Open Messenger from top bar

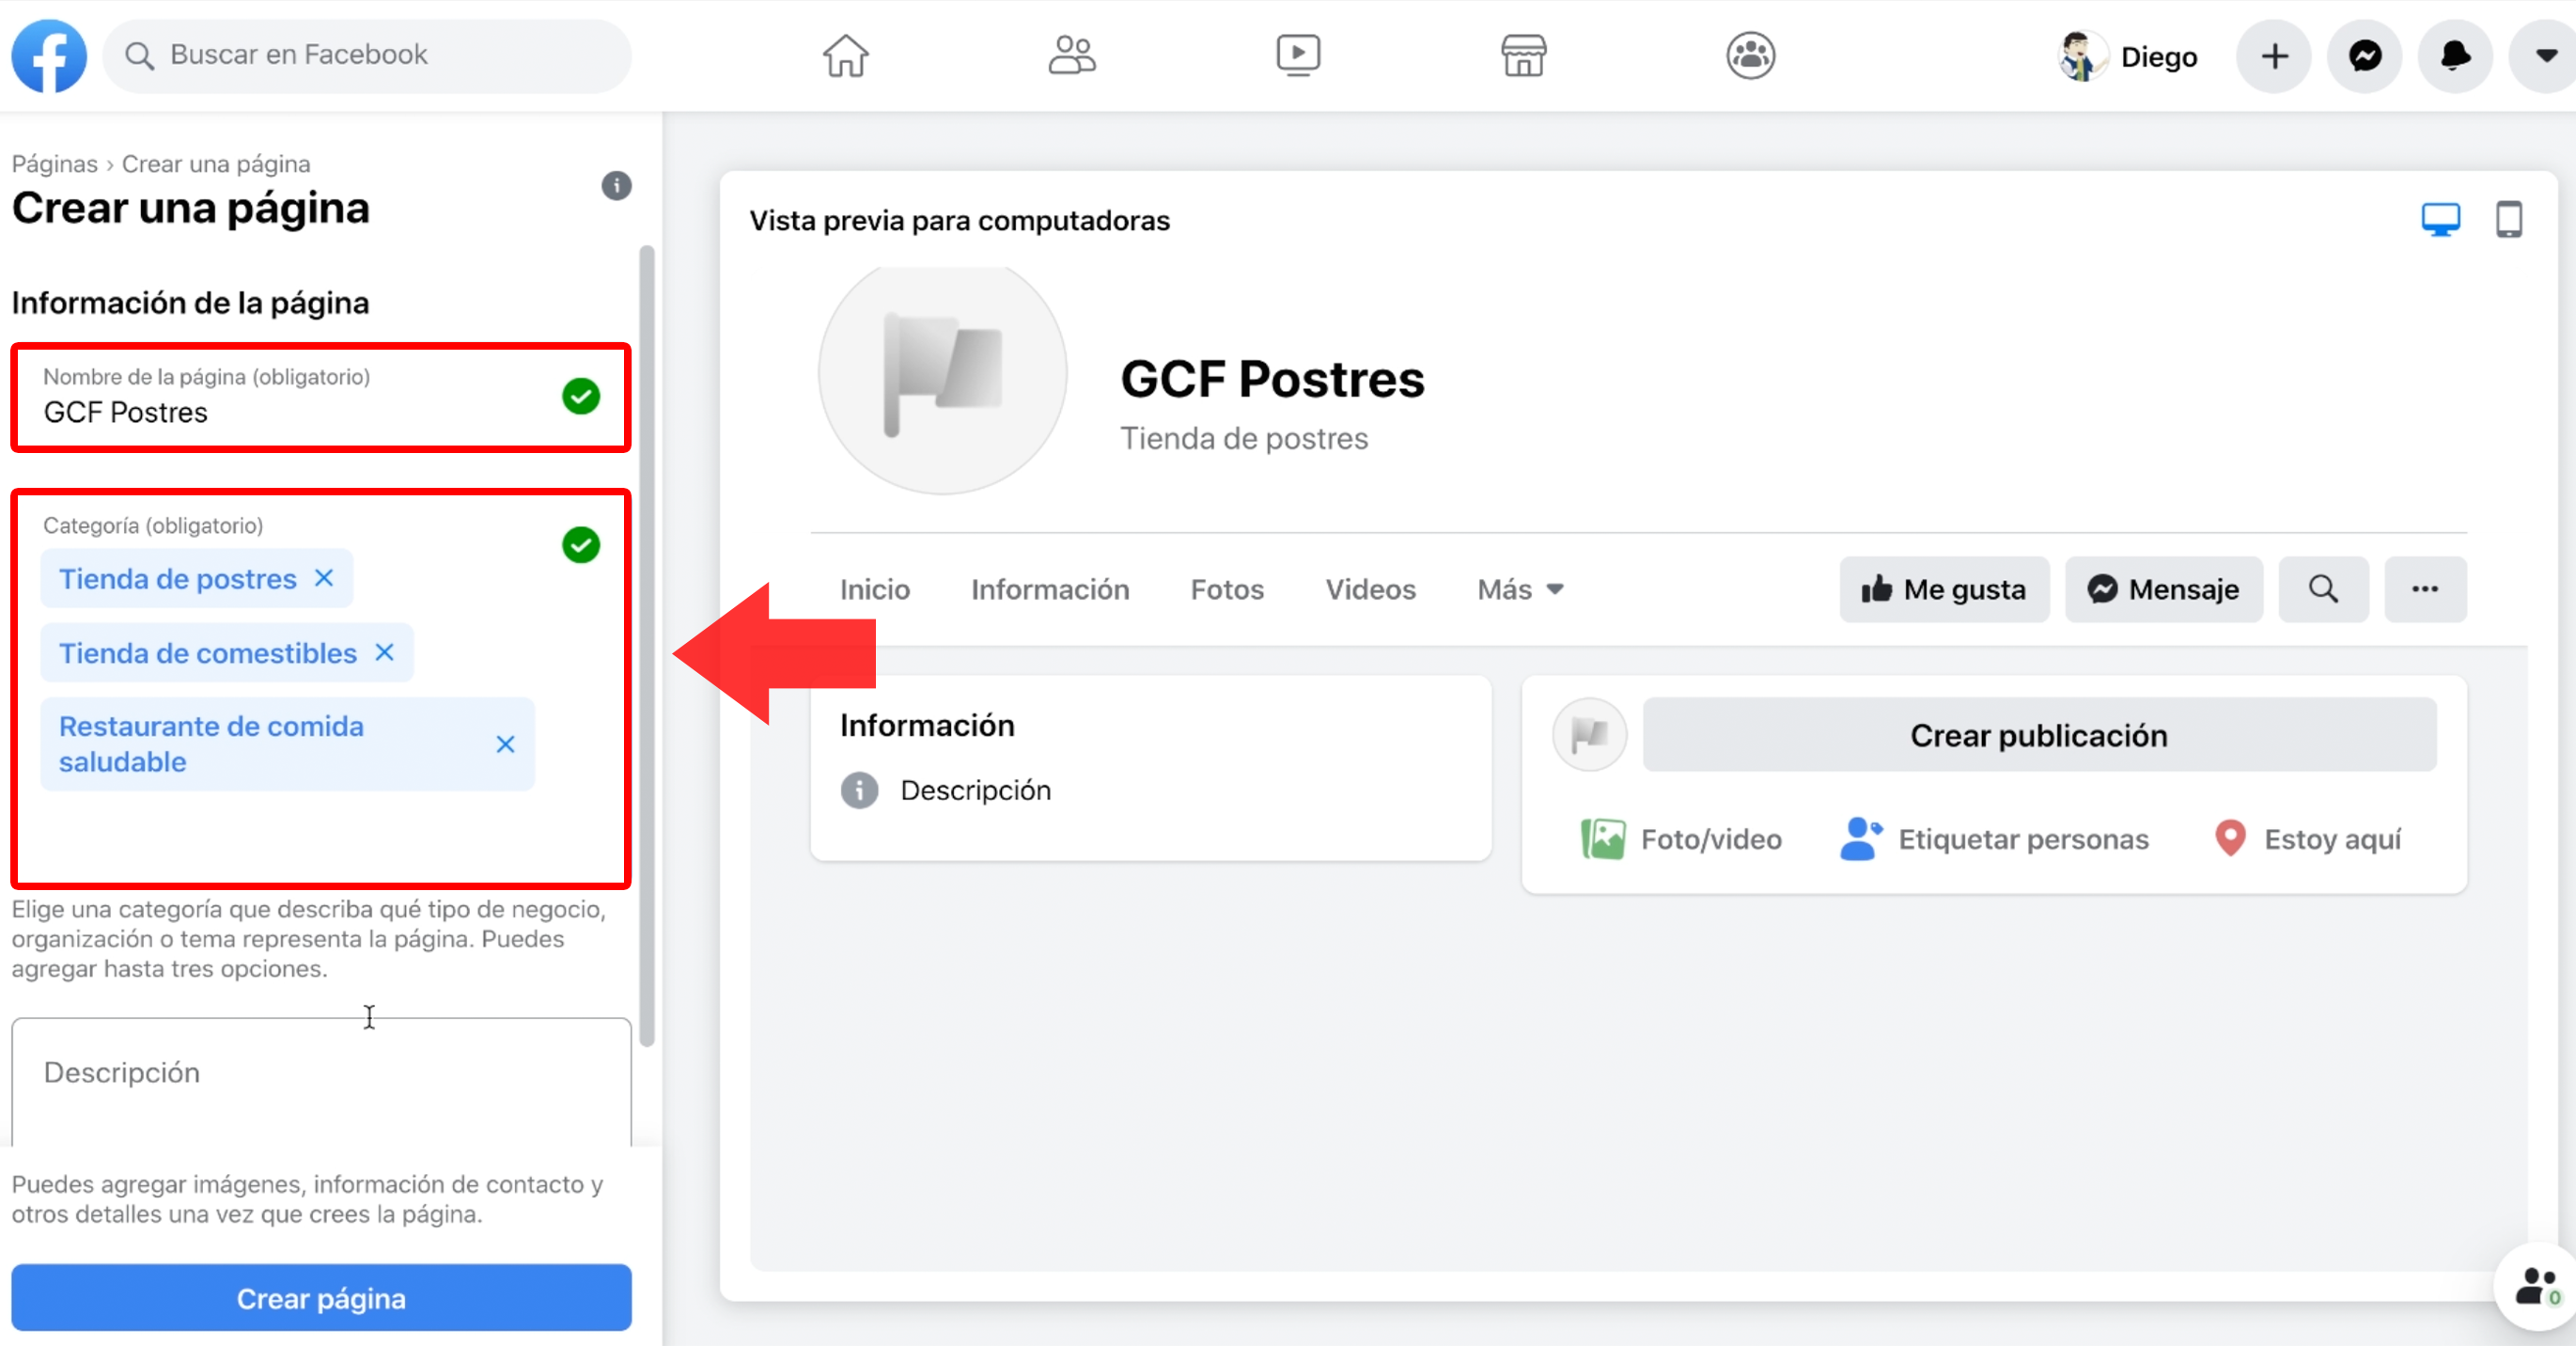pyautogui.click(x=2364, y=56)
